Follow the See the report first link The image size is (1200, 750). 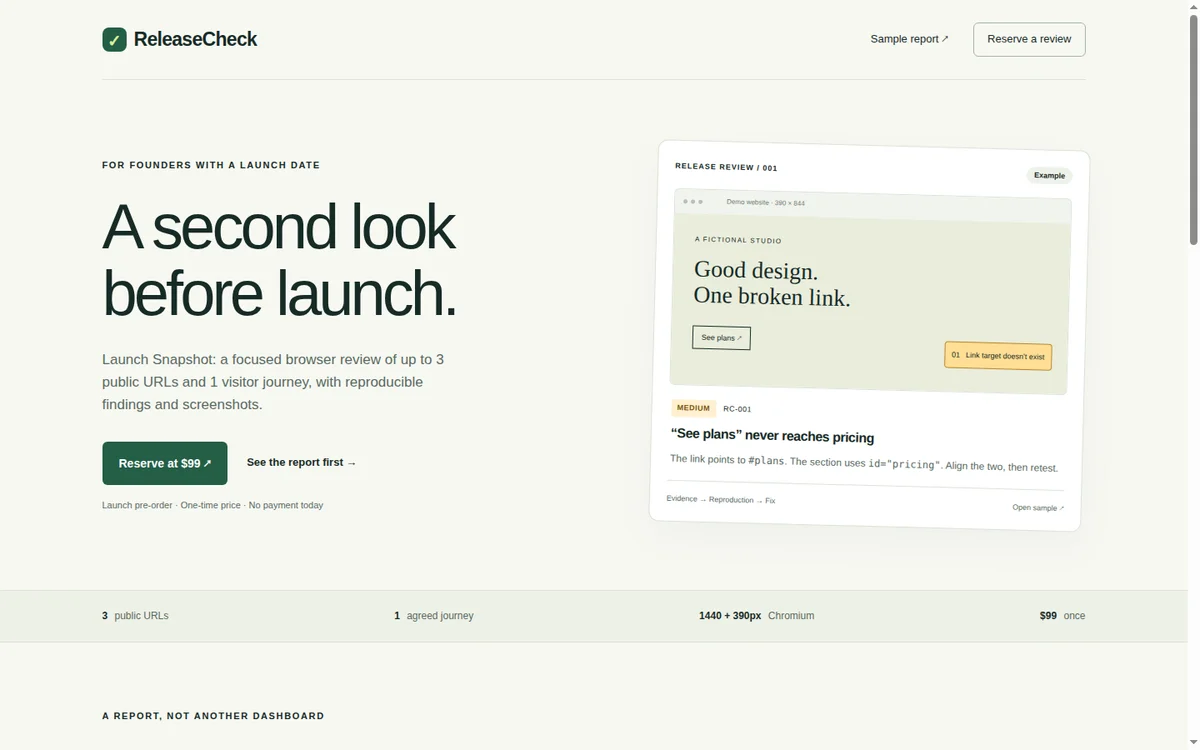[x=301, y=463]
